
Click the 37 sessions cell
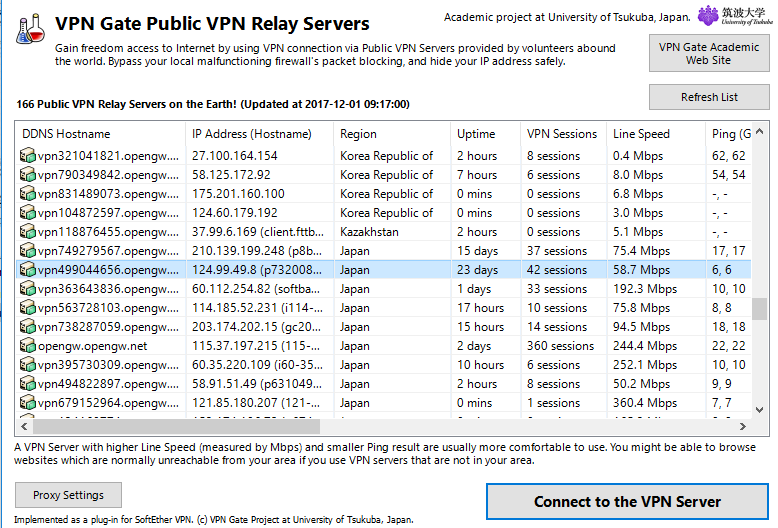click(557, 251)
